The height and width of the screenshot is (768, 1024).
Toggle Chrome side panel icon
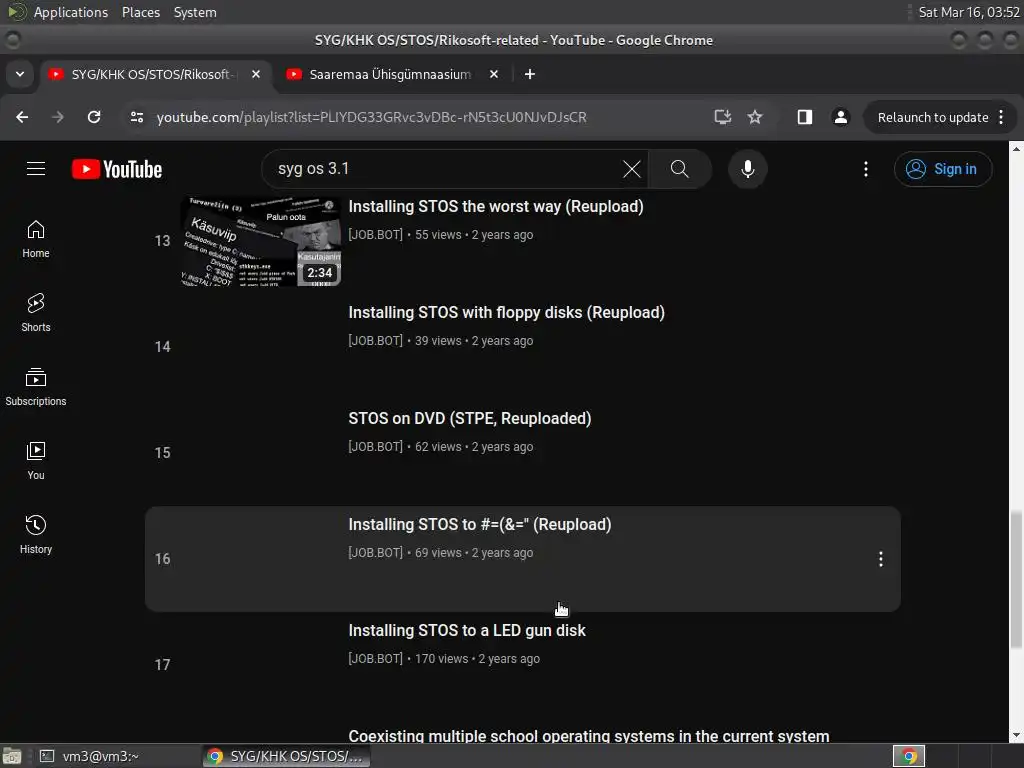(805, 117)
